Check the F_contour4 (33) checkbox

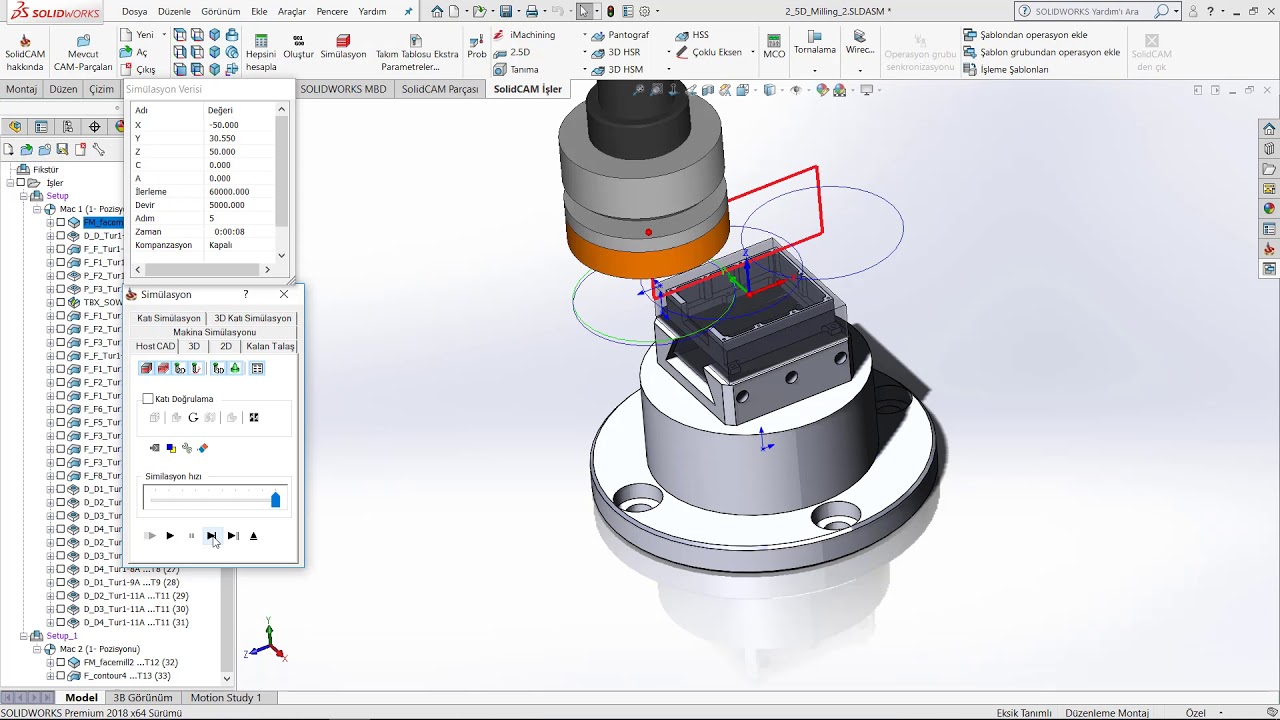click(61, 676)
